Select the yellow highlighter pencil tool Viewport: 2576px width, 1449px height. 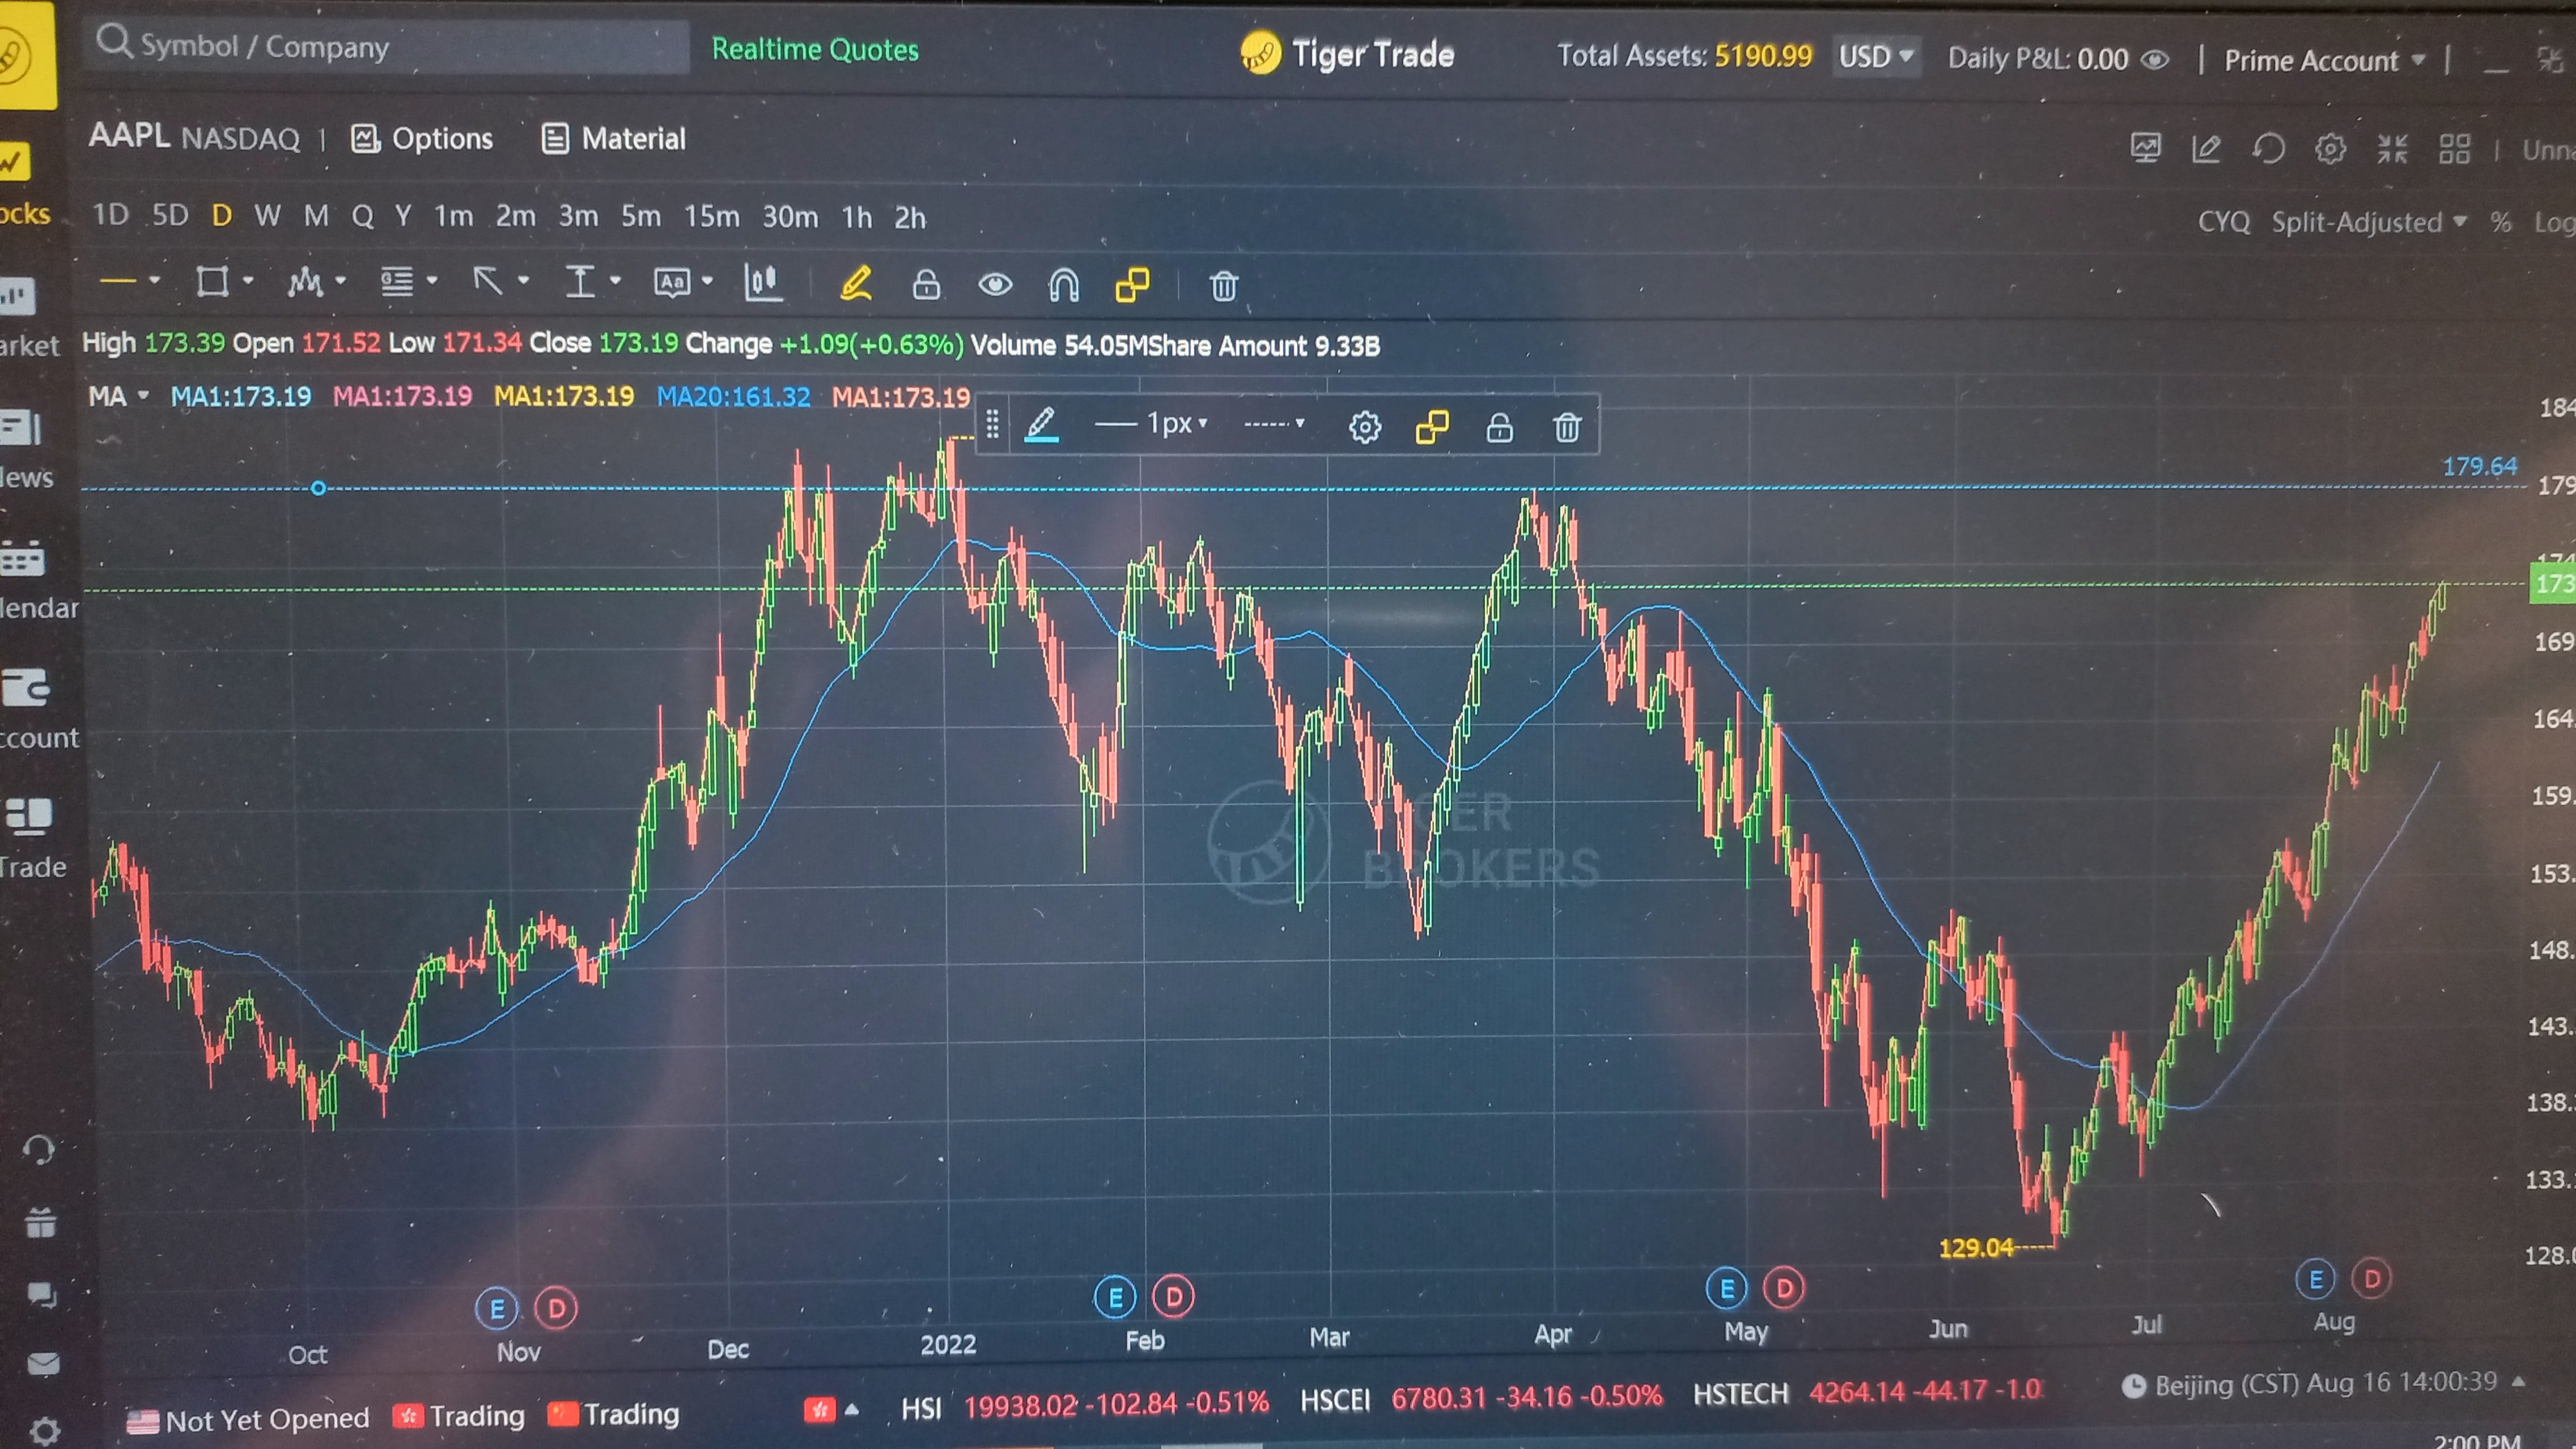pos(856,284)
